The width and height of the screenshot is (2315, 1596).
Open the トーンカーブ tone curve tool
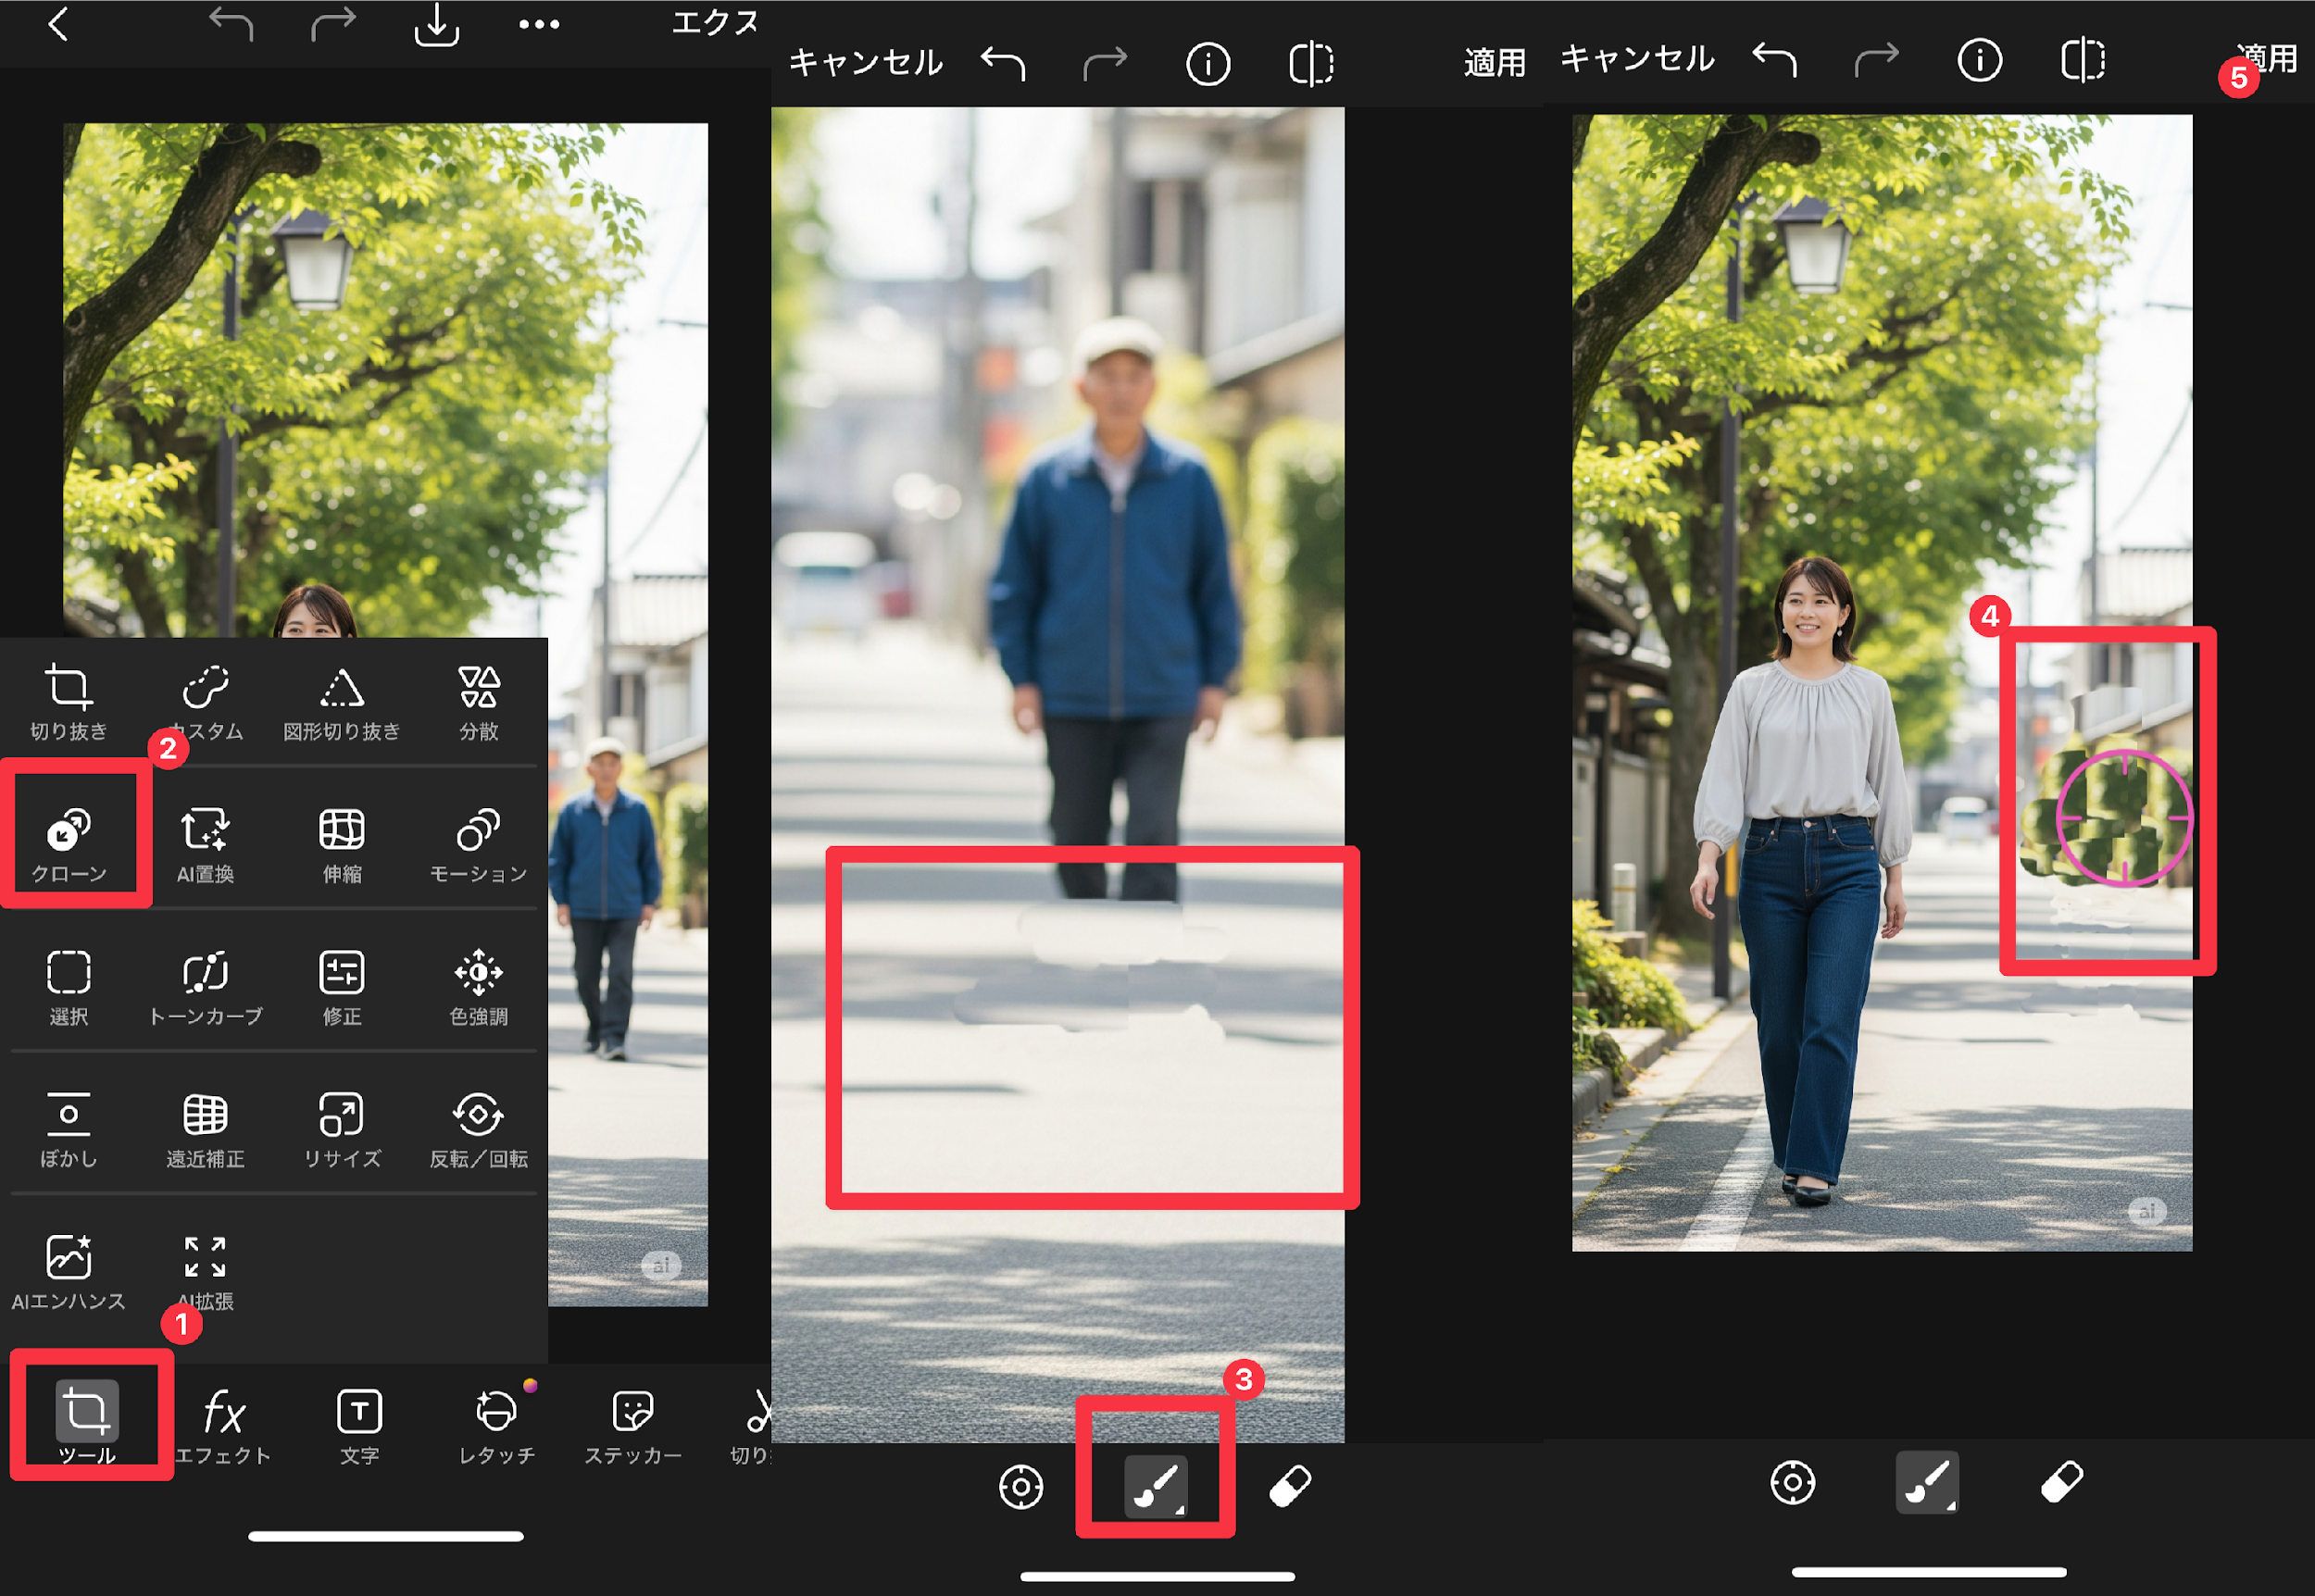(x=205, y=989)
